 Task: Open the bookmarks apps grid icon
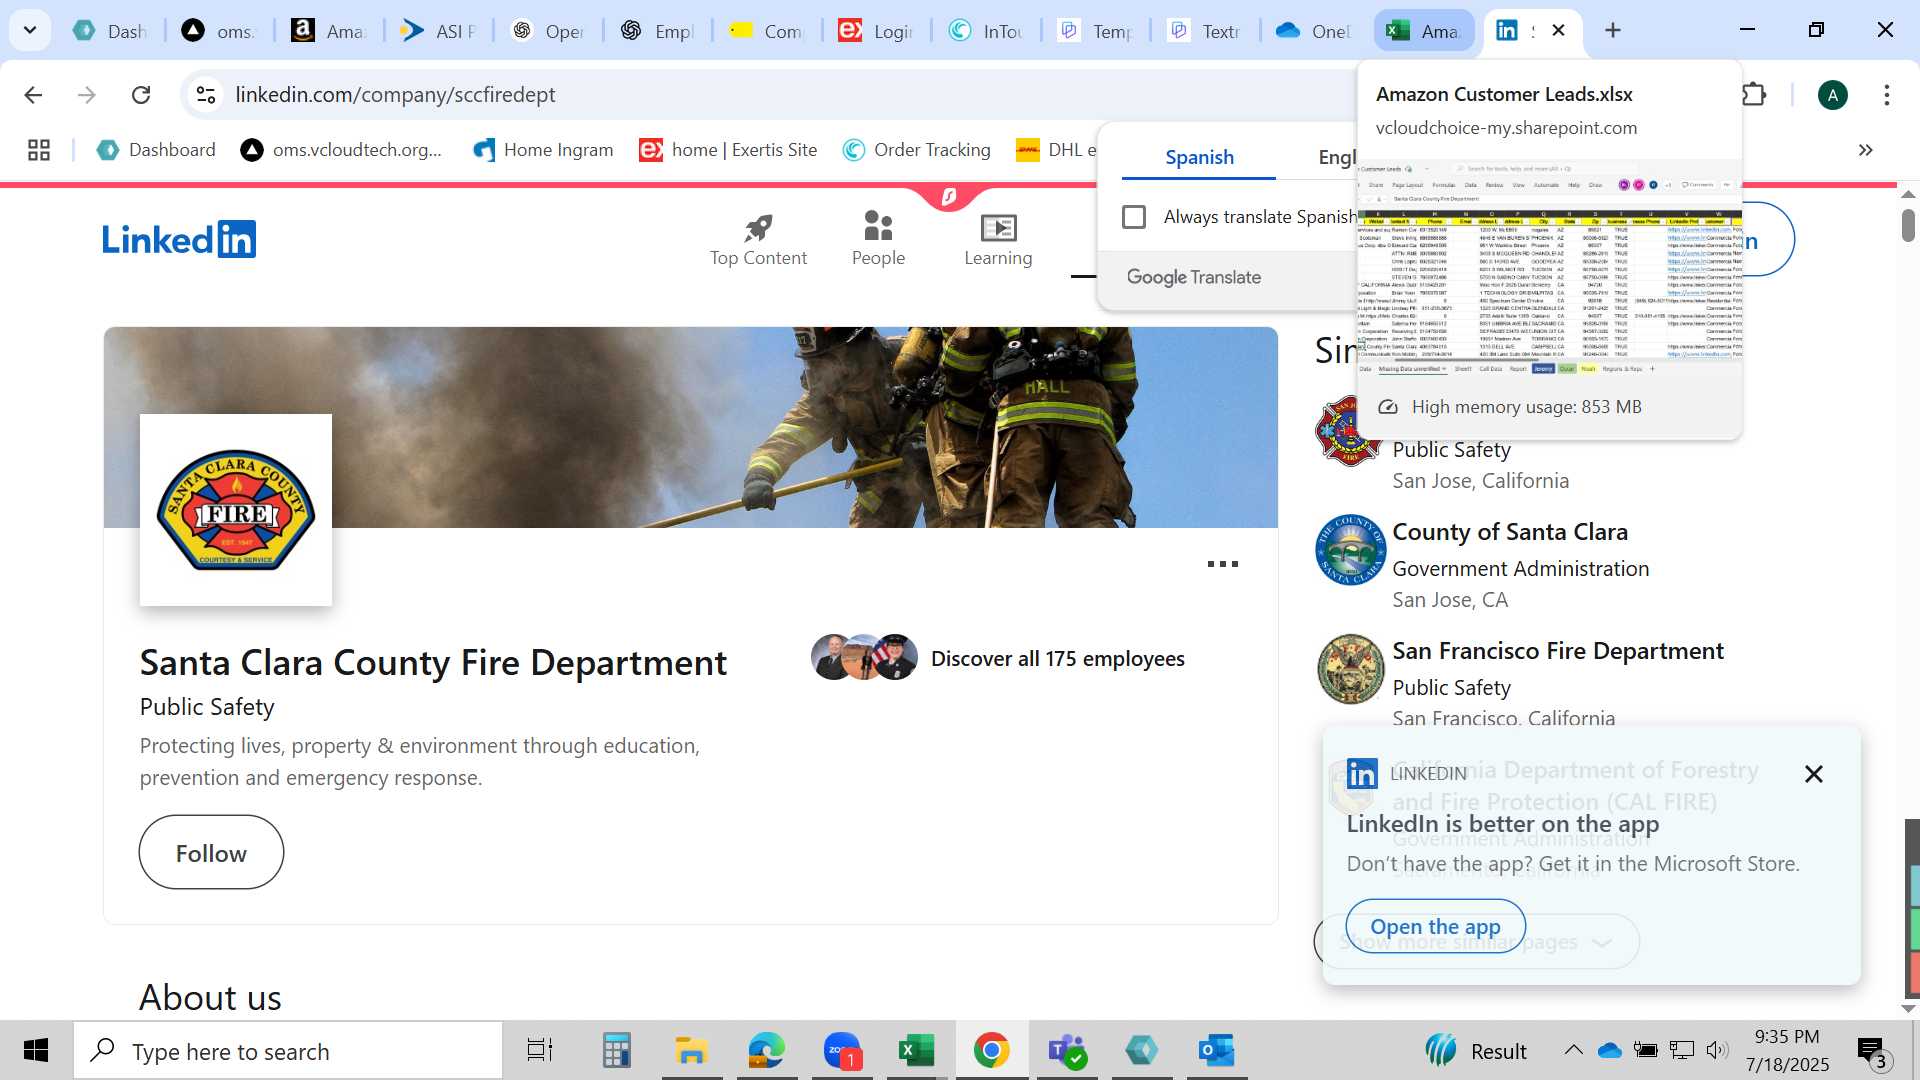click(39, 150)
